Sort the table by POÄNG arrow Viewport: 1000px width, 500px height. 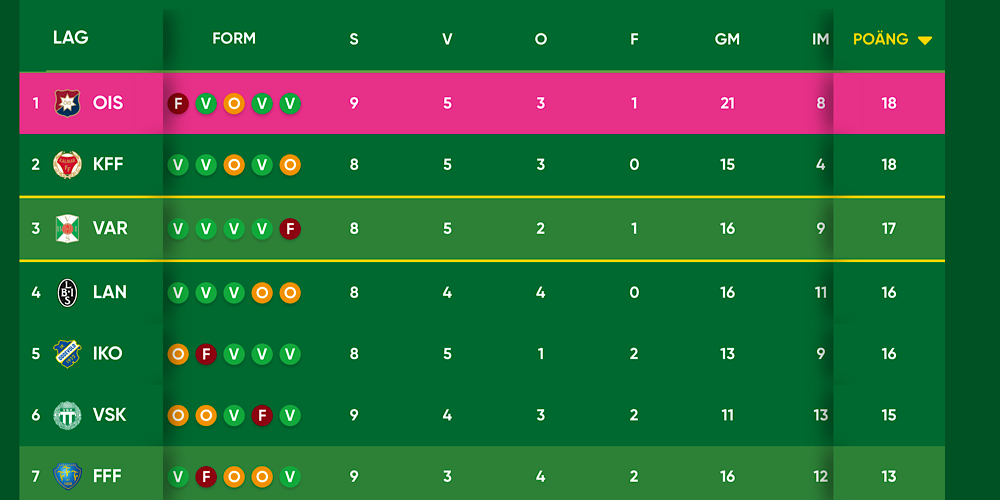pyautogui.click(x=925, y=40)
